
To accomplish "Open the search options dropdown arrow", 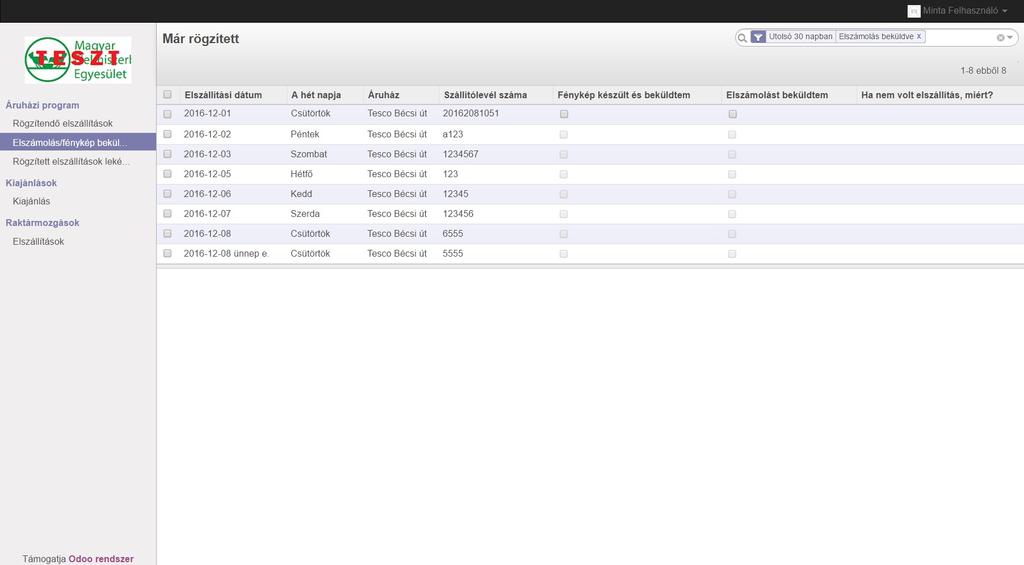I will point(1010,38).
